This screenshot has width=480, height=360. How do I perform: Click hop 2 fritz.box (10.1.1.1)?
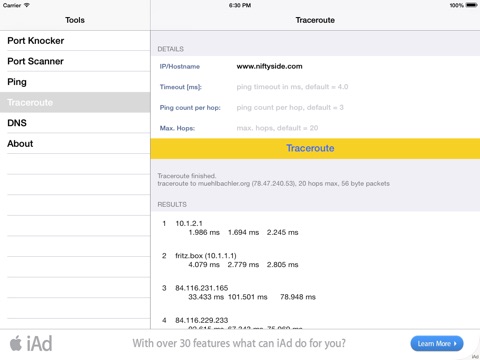[206, 256]
